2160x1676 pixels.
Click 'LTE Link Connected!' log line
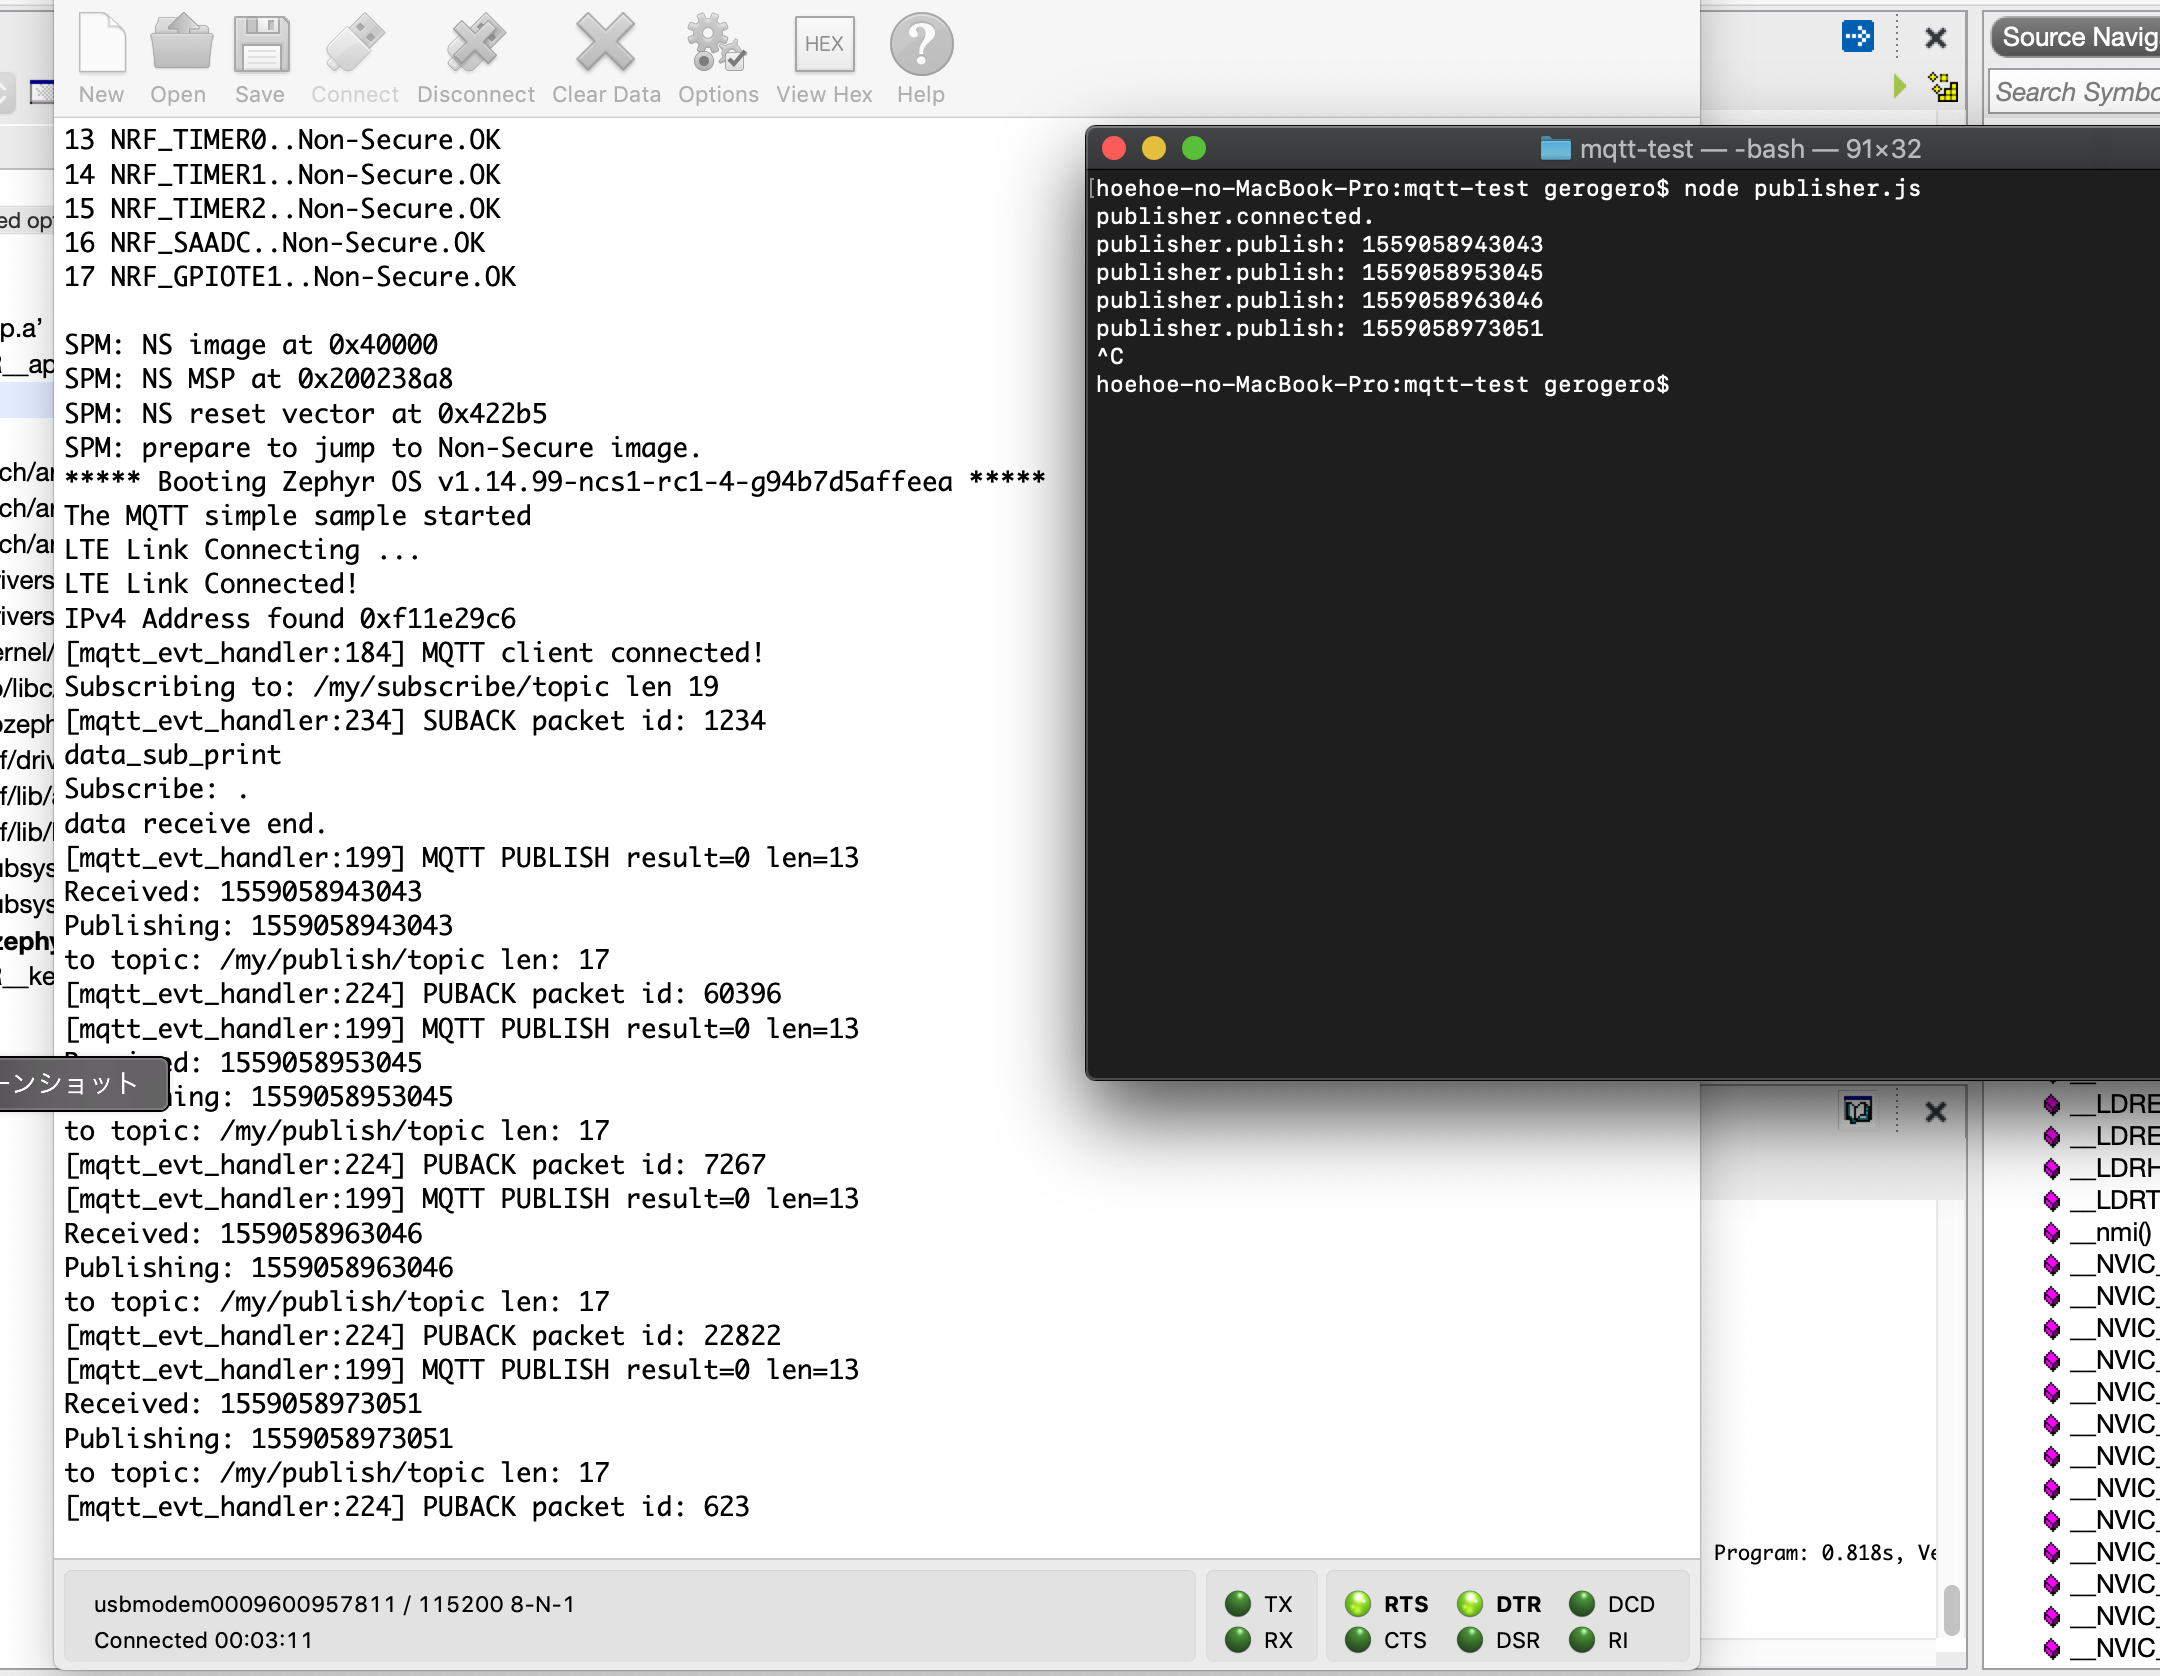pos(211,584)
